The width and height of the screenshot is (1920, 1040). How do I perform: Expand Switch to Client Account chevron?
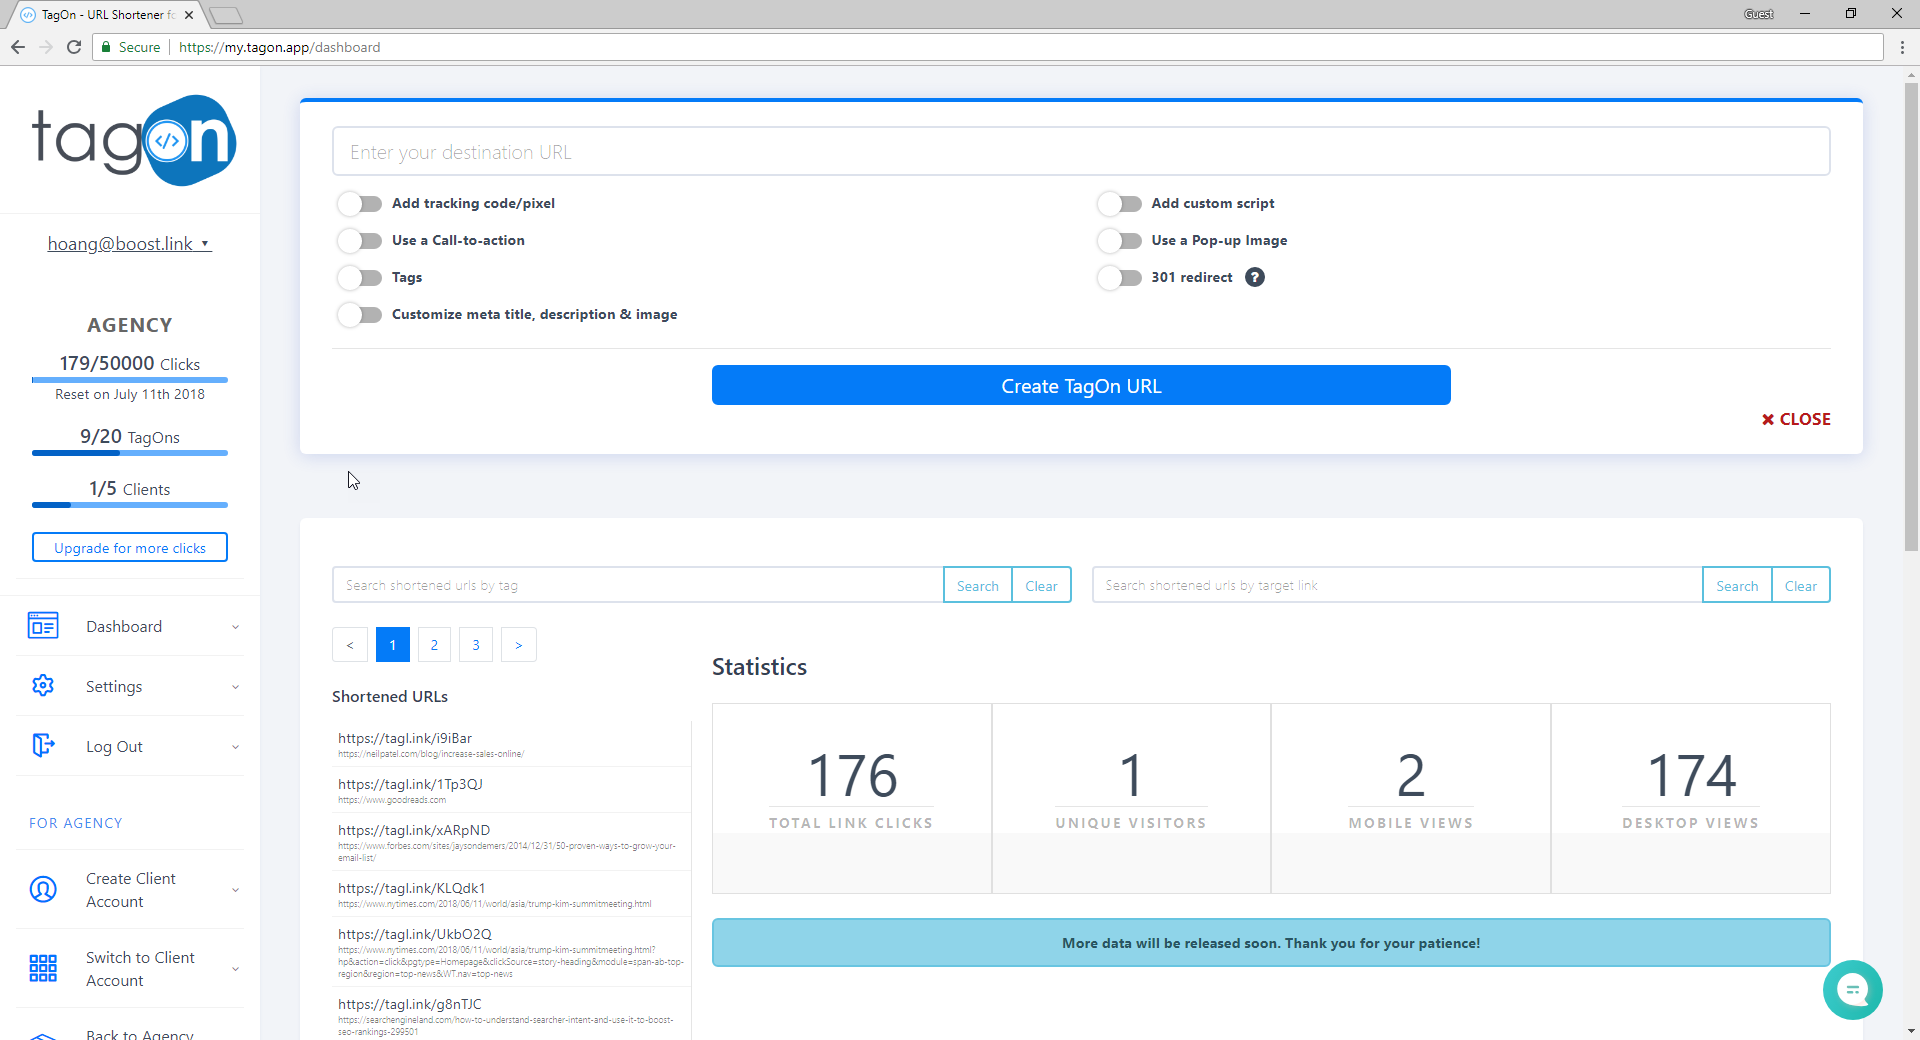(x=235, y=969)
